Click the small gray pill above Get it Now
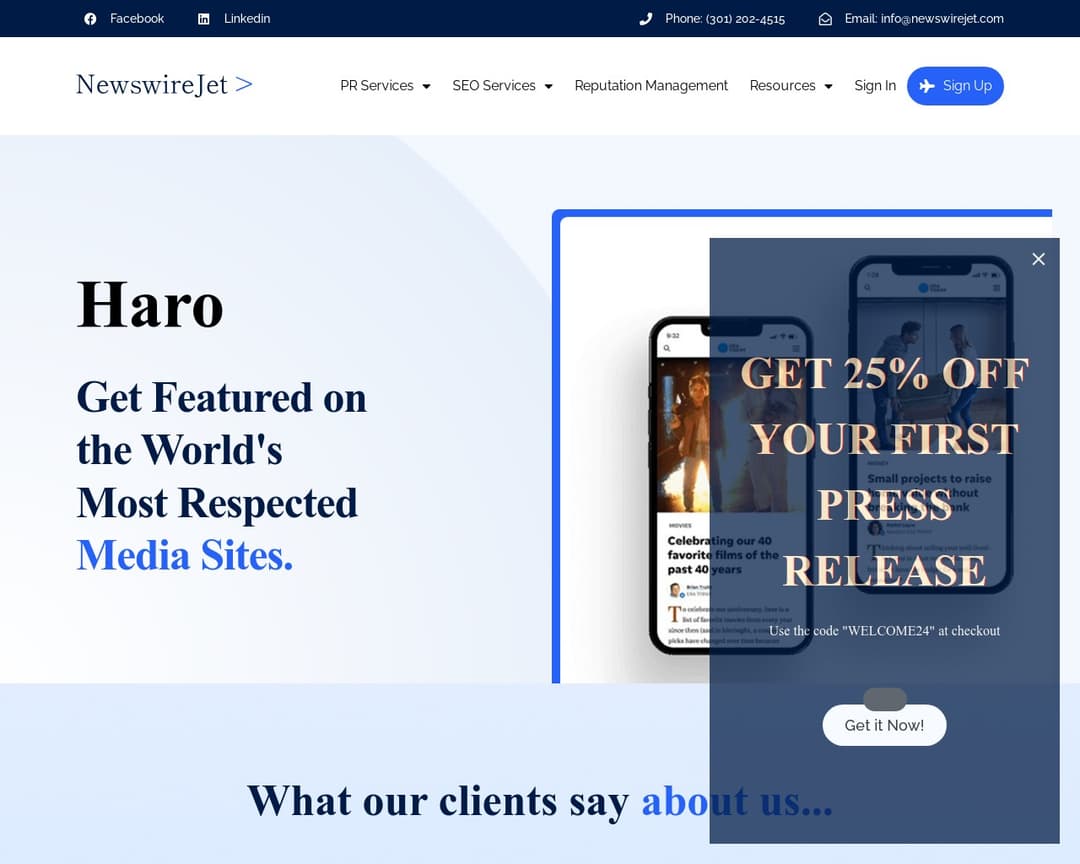This screenshot has height=864, width=1080. coord(884,699)
